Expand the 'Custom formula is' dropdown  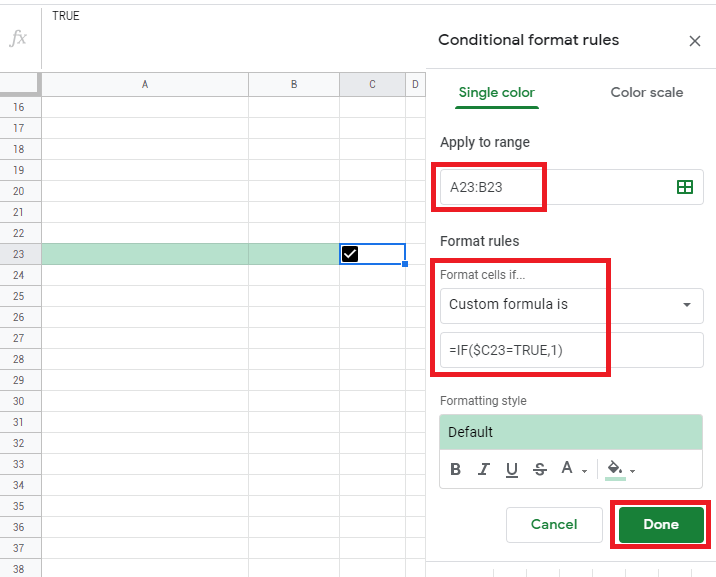686,305
